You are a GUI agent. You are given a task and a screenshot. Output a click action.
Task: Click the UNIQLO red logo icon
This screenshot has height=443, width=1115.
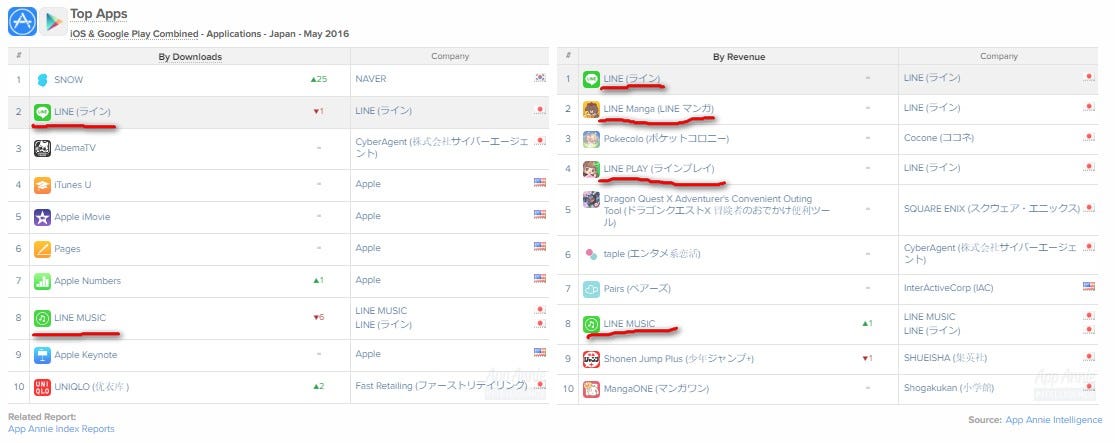[43, 387]
